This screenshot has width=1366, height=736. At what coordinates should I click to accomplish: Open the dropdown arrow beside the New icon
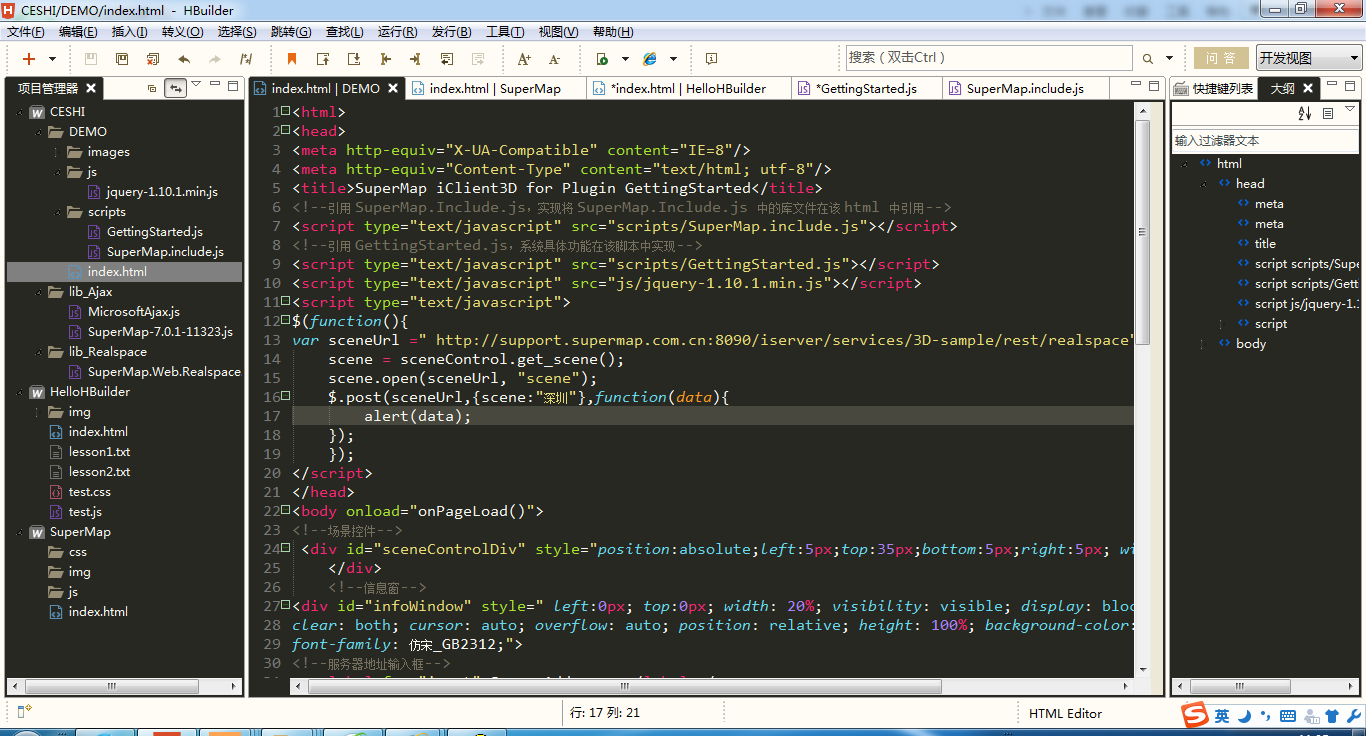pyautogui.click(x=53, y=59)
